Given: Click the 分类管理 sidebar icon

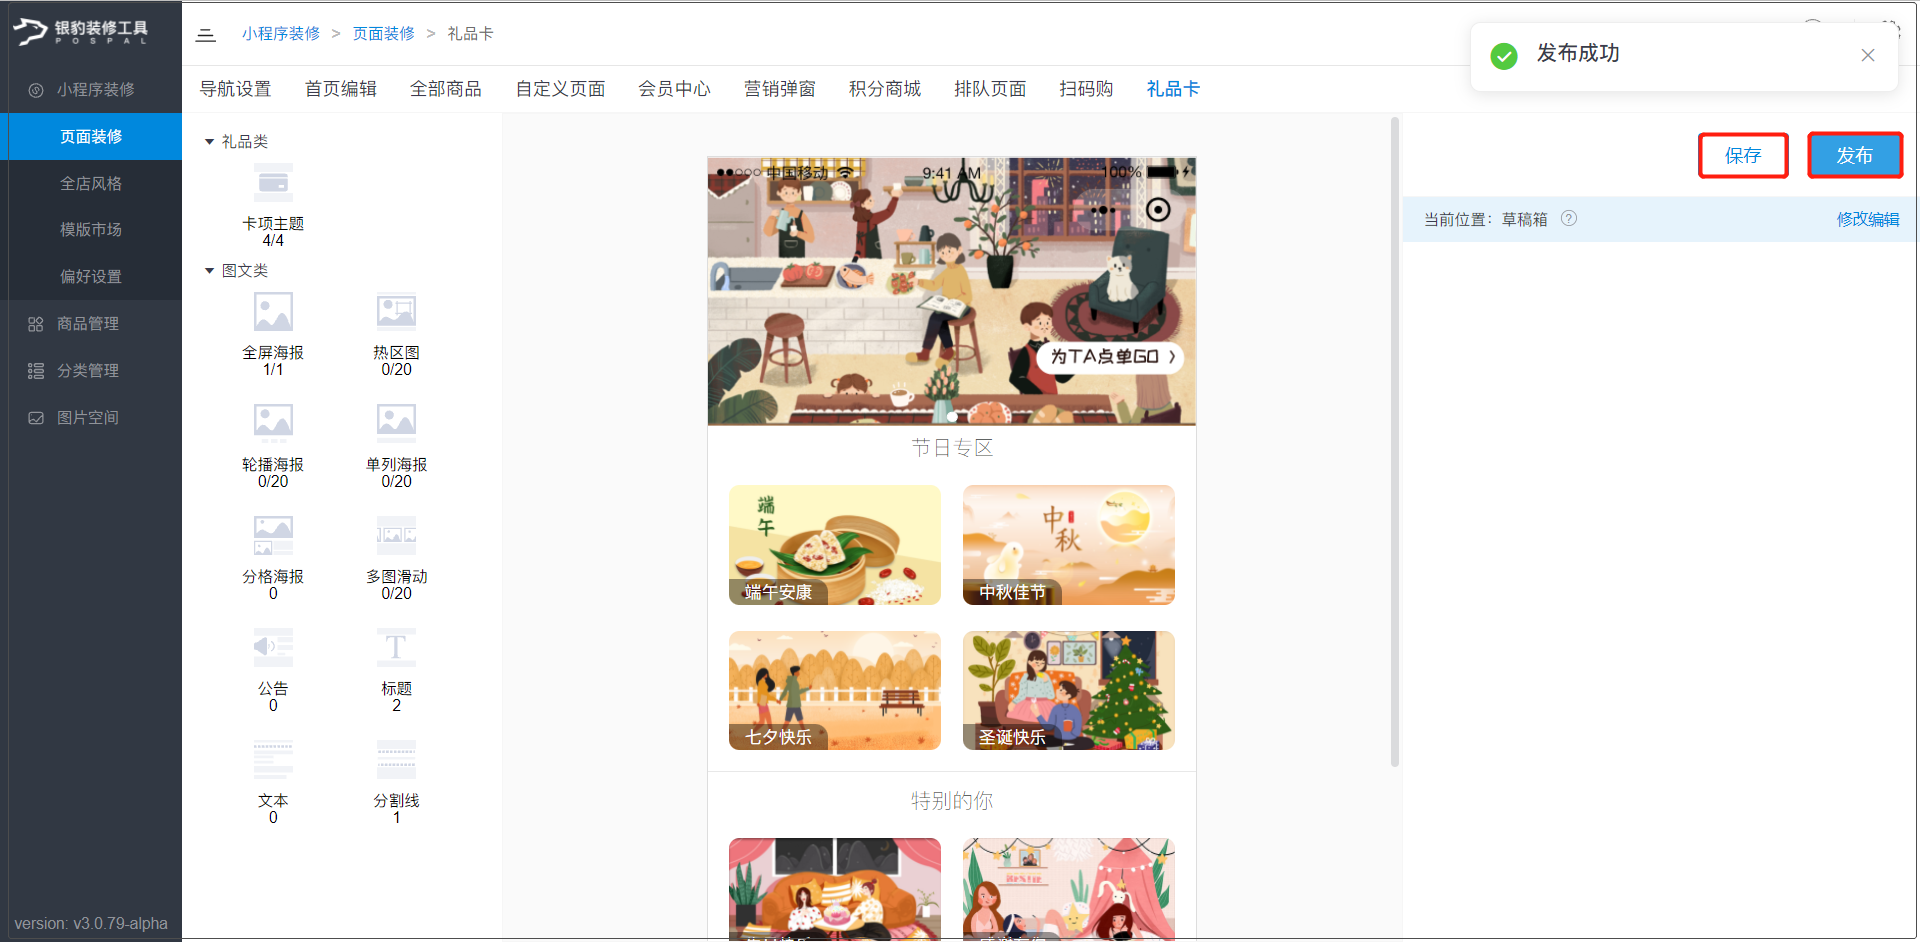Looking at the screenshot, I should point(36,371).
